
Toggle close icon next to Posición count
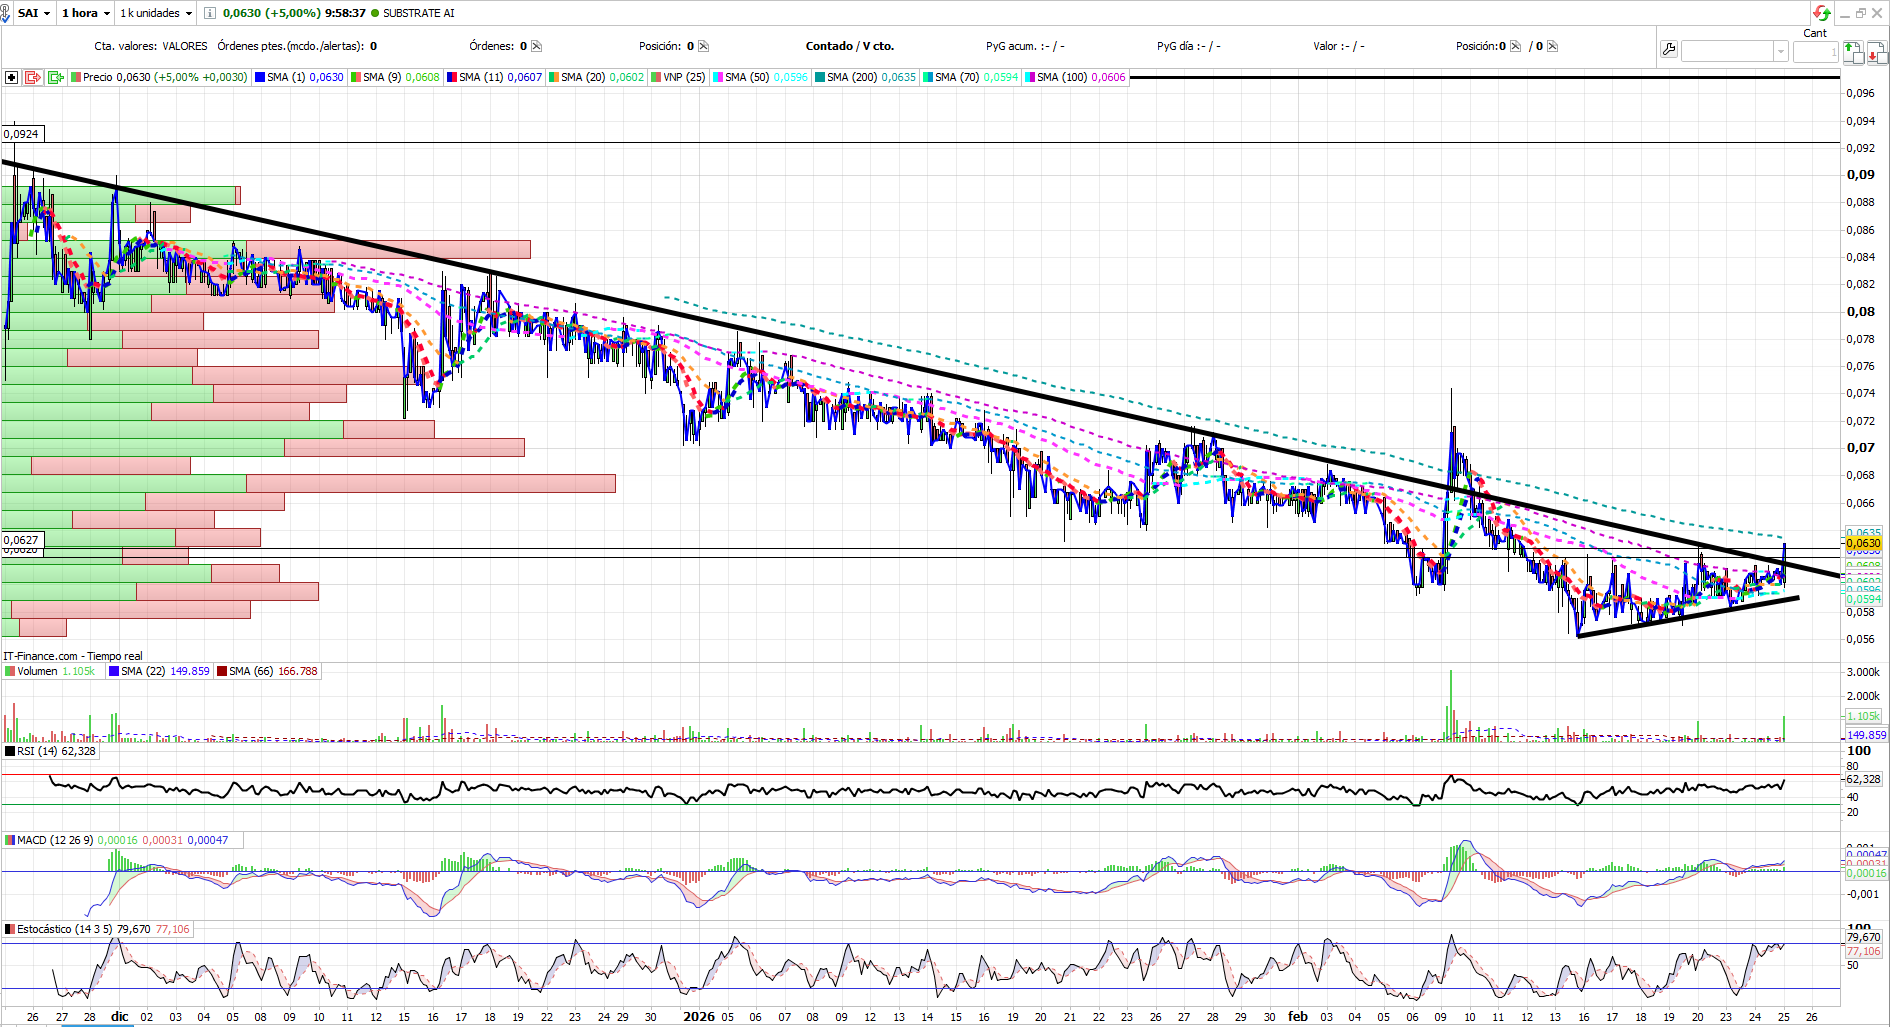tap(703, 46)
